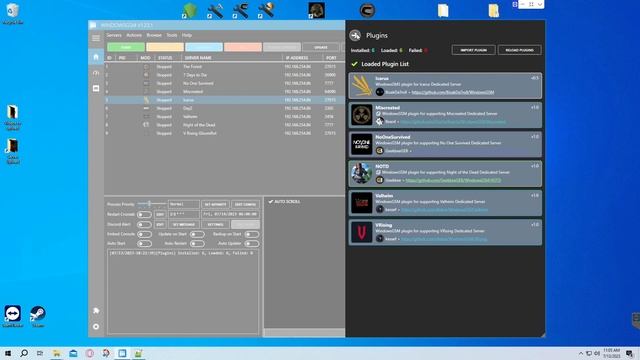This screenshot has width=640, height=360.
Task: Click the green Start server button
Action: [126, 47]
